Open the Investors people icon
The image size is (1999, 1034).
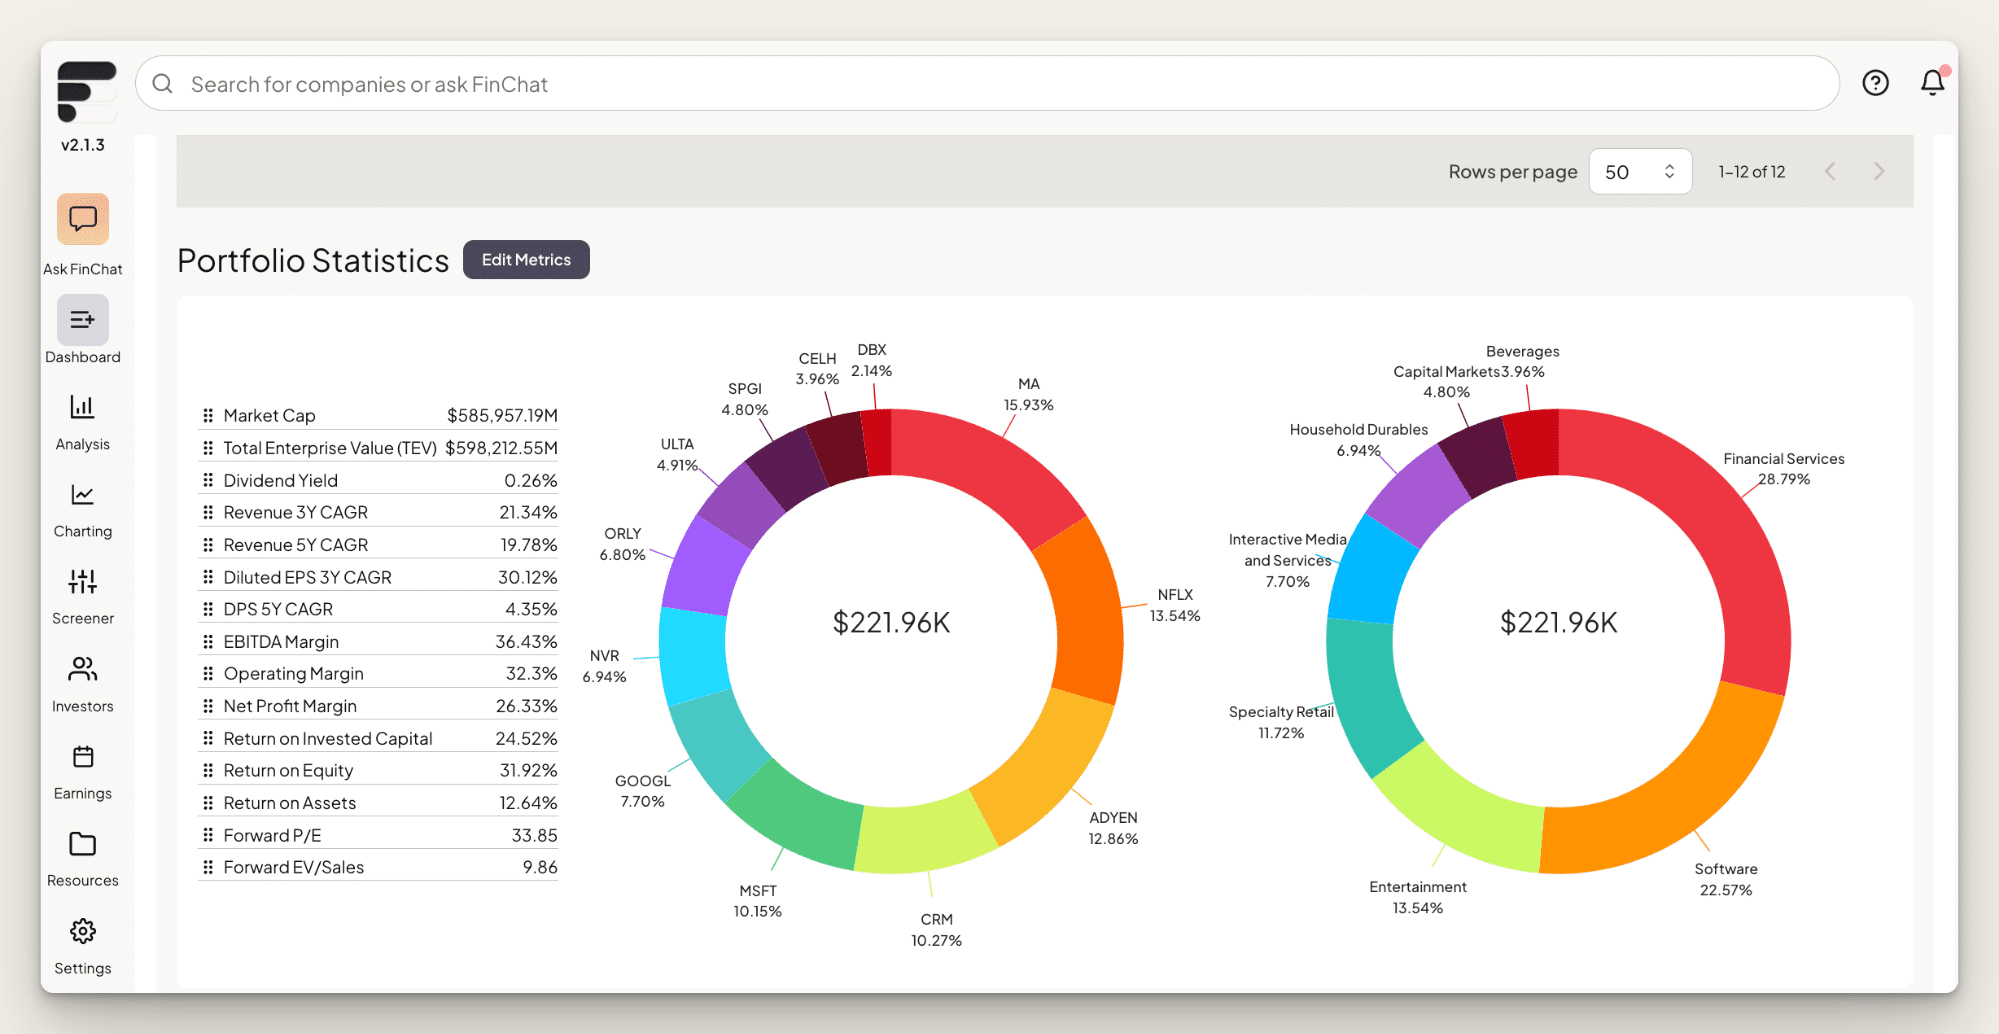coord(83,669)
